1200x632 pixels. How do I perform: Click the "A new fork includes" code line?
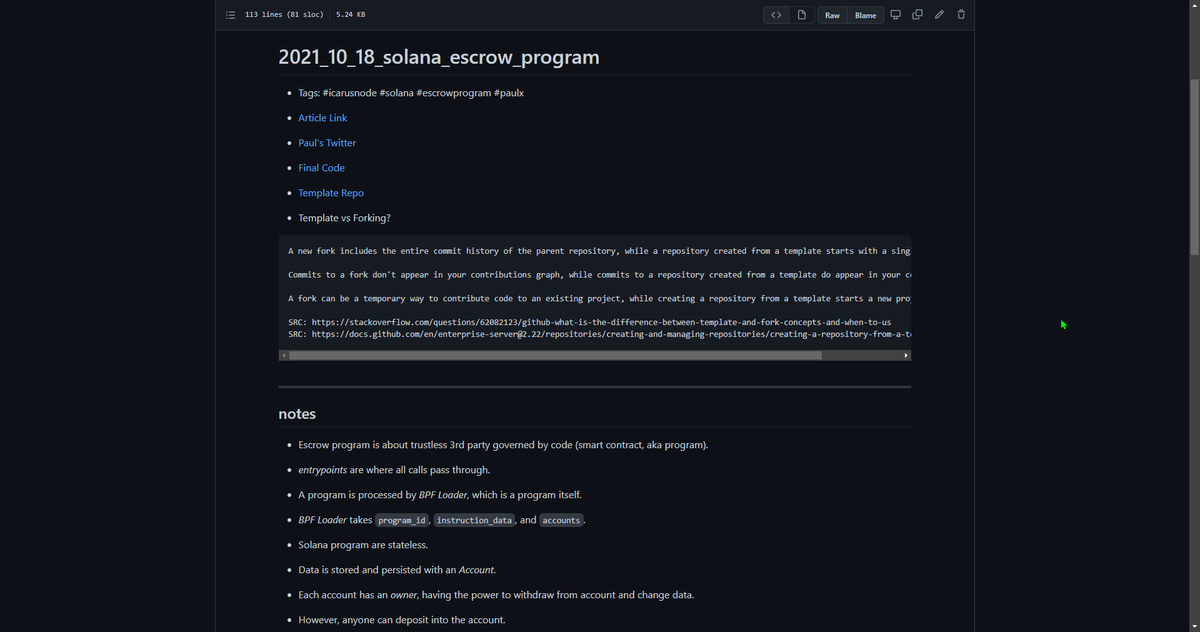[599, 251]
